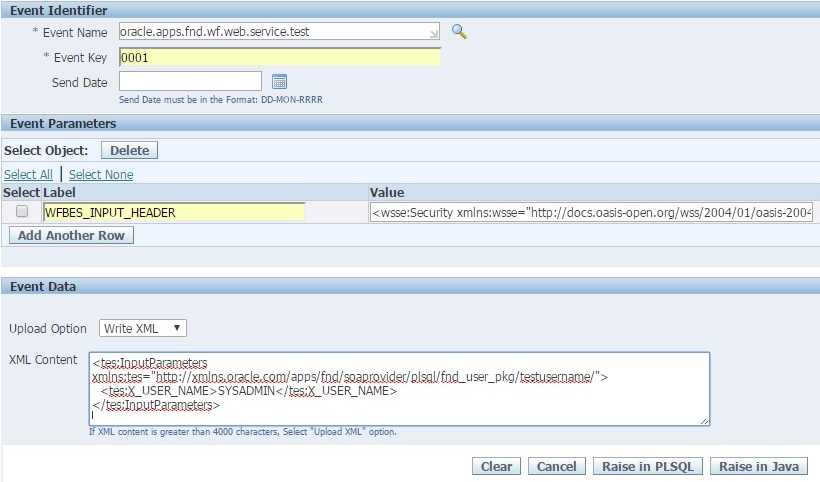
Task: Click the empty Send Date field
Action: (x=190, y=81)
